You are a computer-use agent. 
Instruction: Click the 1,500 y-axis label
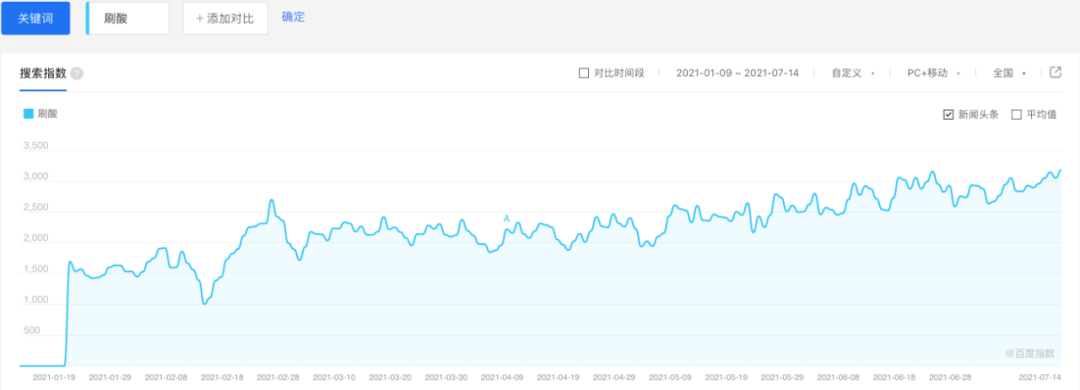point(35,269)
